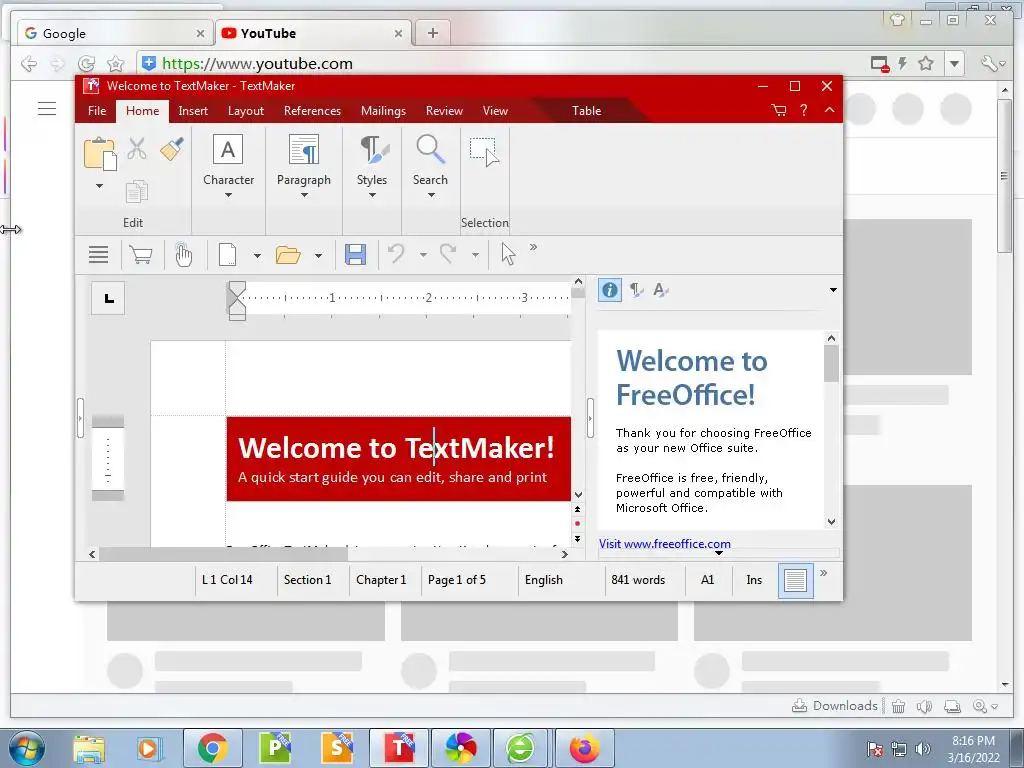Open Firefox from the taskbar
The height and width of the screenshot is (768, 1024).
tap(584, 748)
